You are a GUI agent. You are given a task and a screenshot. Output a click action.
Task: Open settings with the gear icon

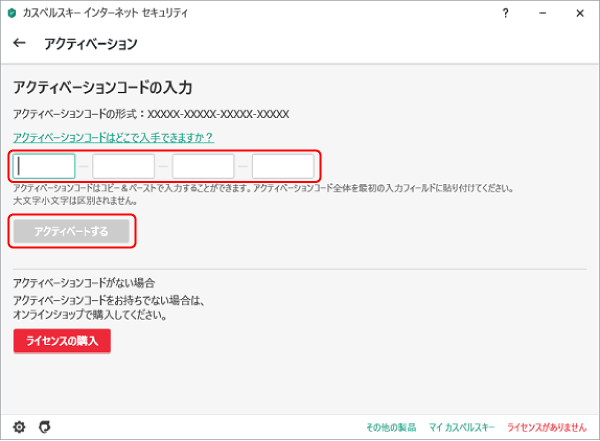point(19,427)
